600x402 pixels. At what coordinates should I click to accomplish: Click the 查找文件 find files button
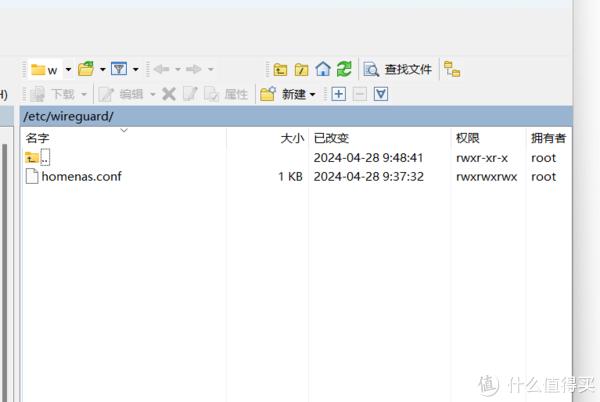[x=398, y=70]
